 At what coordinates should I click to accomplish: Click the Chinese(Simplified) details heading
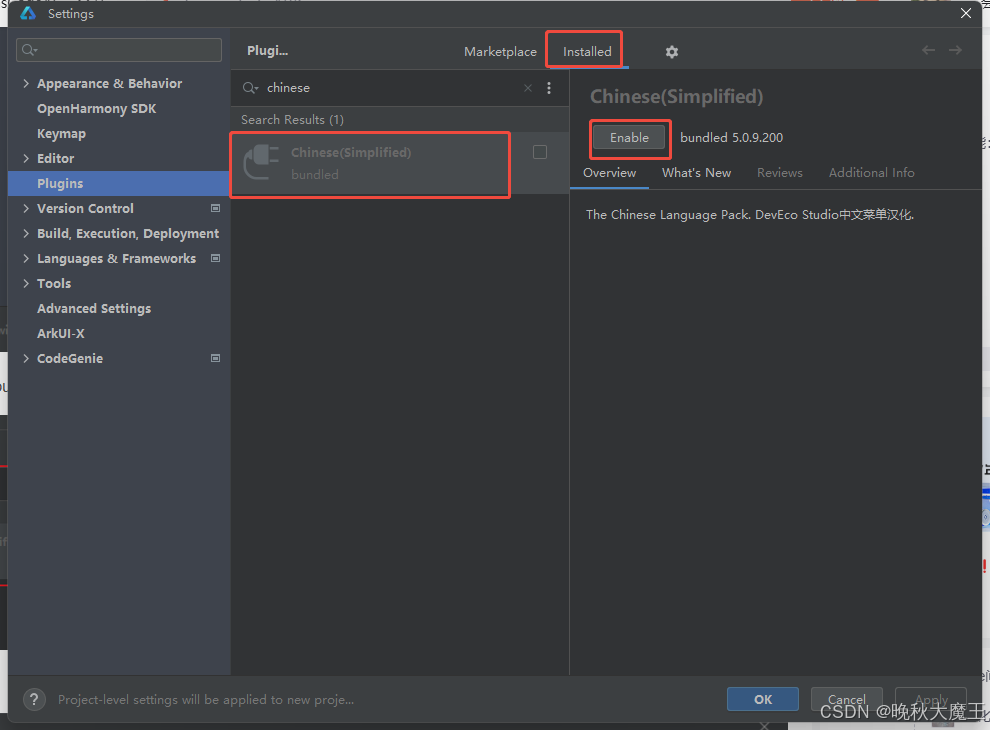tap(676, 97)
